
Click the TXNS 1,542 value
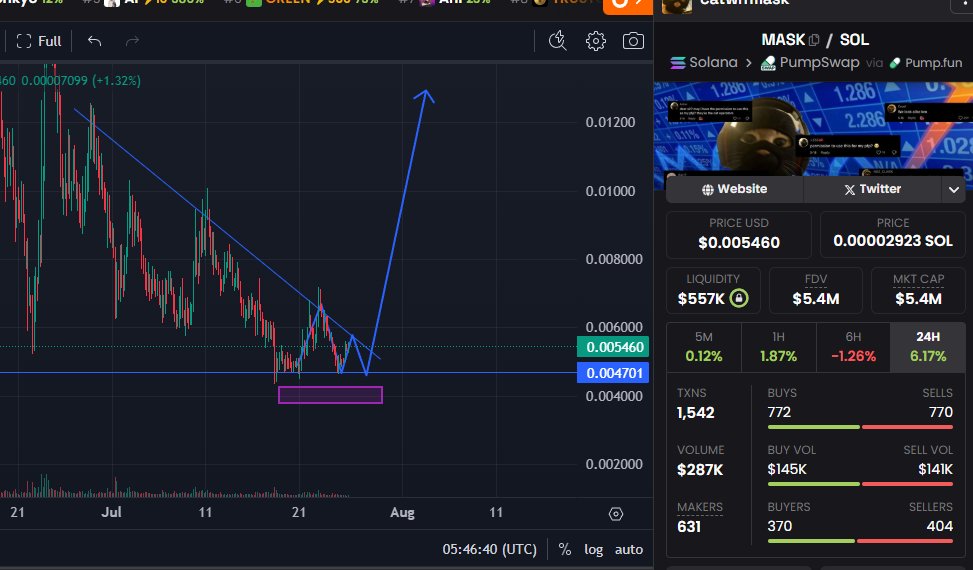coord(696,413)
